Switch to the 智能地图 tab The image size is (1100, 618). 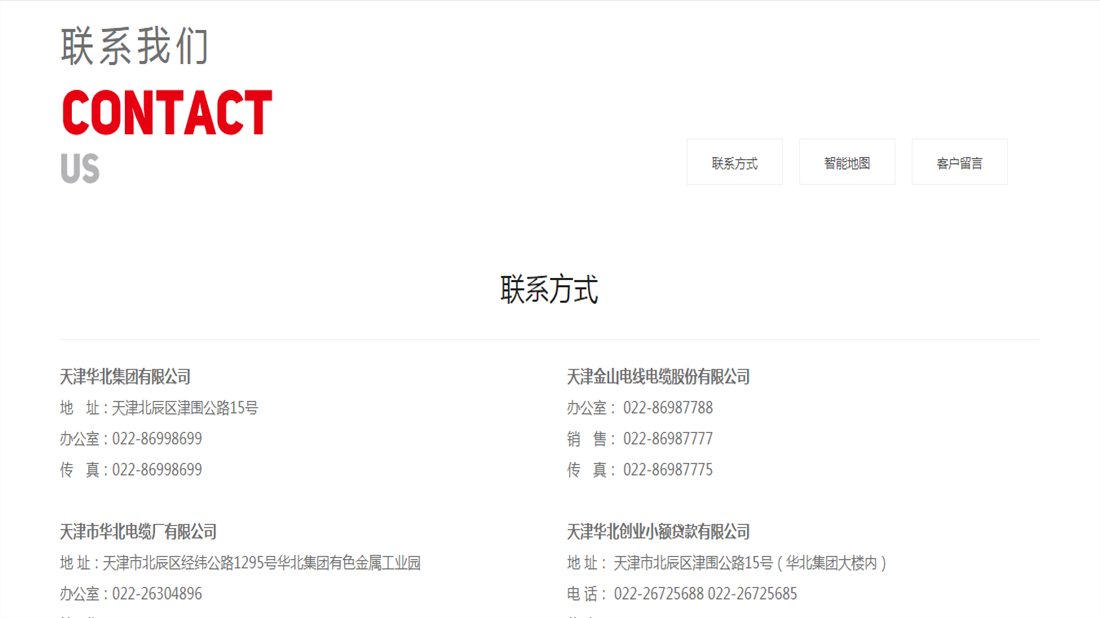point(847,162)
